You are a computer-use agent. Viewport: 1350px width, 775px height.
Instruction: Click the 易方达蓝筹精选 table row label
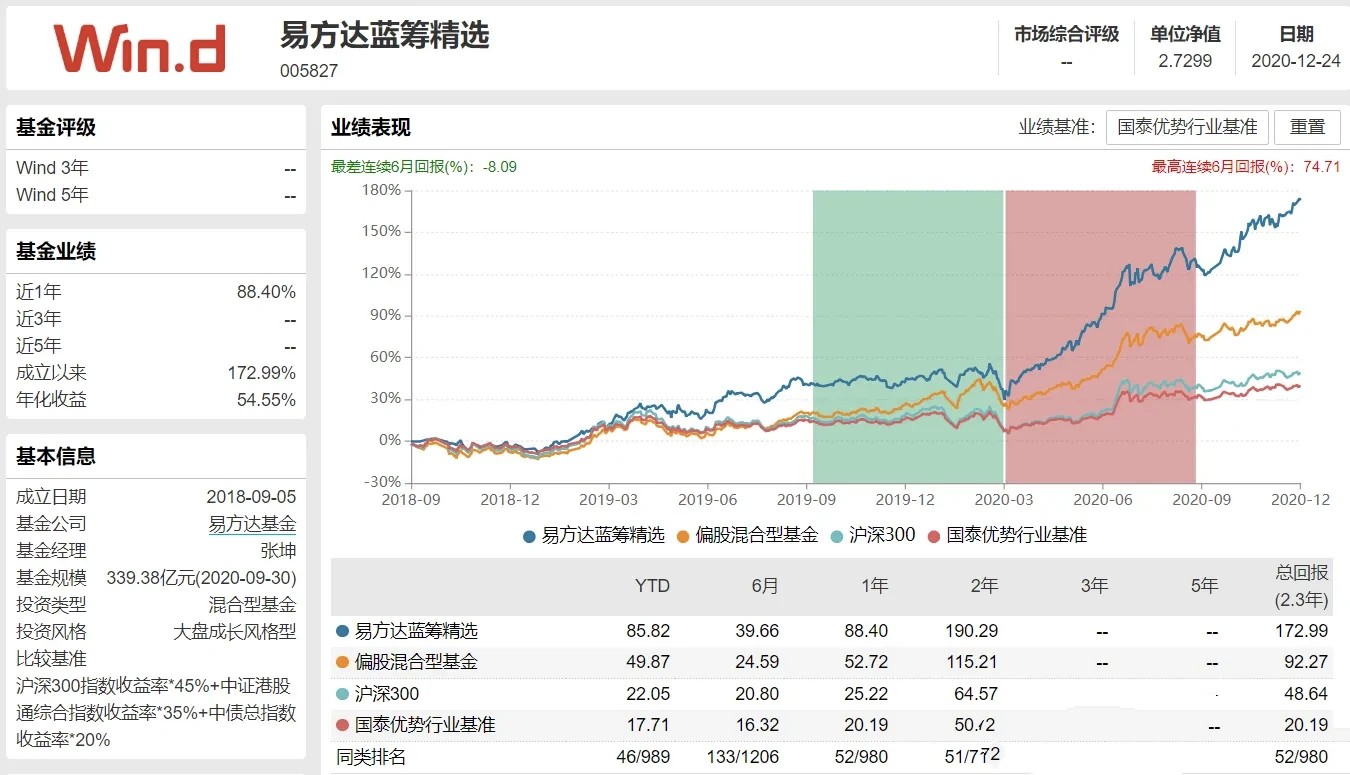[x=416, y=631]
